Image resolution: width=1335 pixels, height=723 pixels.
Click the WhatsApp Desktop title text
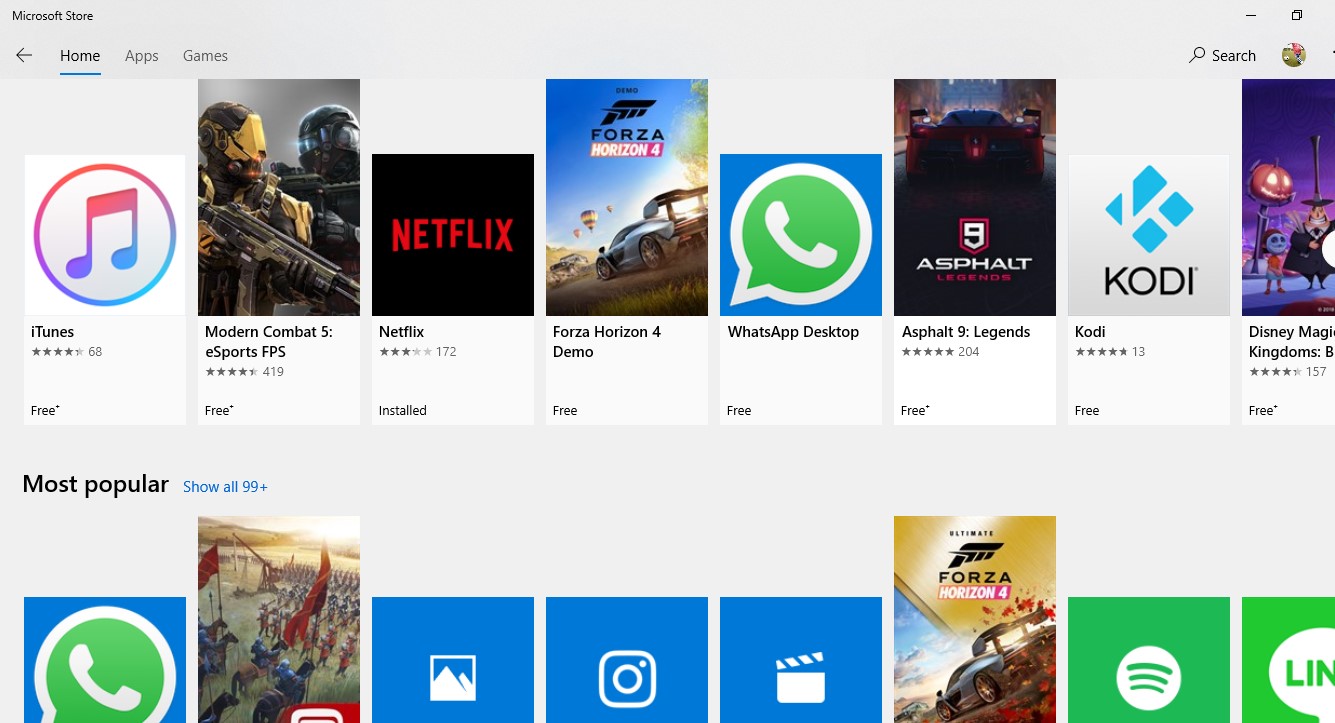point(793,332)
